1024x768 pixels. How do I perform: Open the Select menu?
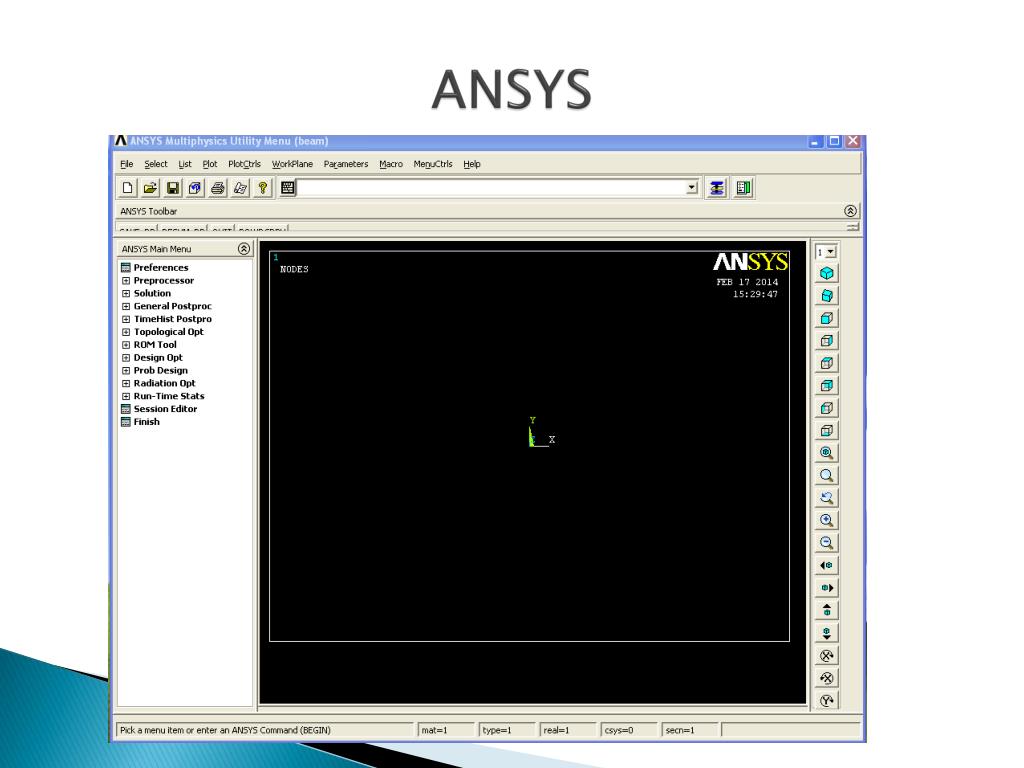[x=155, y=164]
